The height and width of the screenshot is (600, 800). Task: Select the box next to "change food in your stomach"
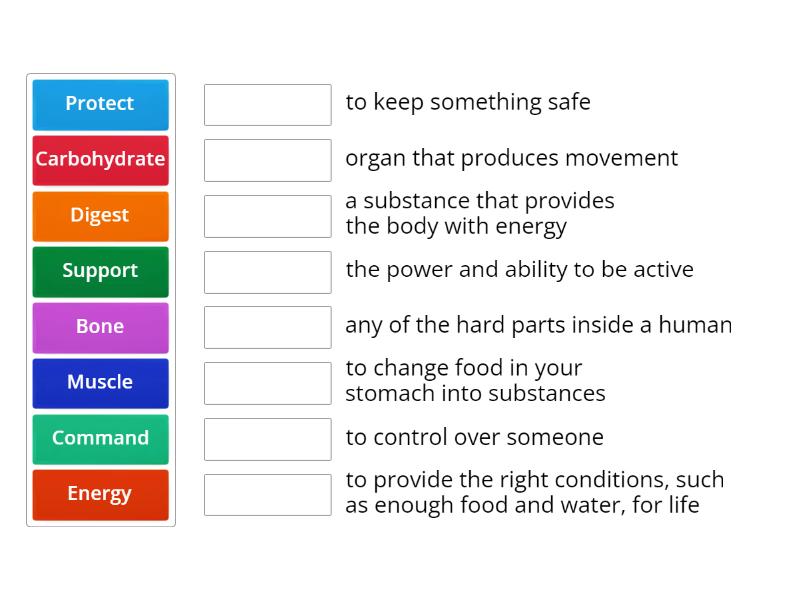click(x=267, y=383)
